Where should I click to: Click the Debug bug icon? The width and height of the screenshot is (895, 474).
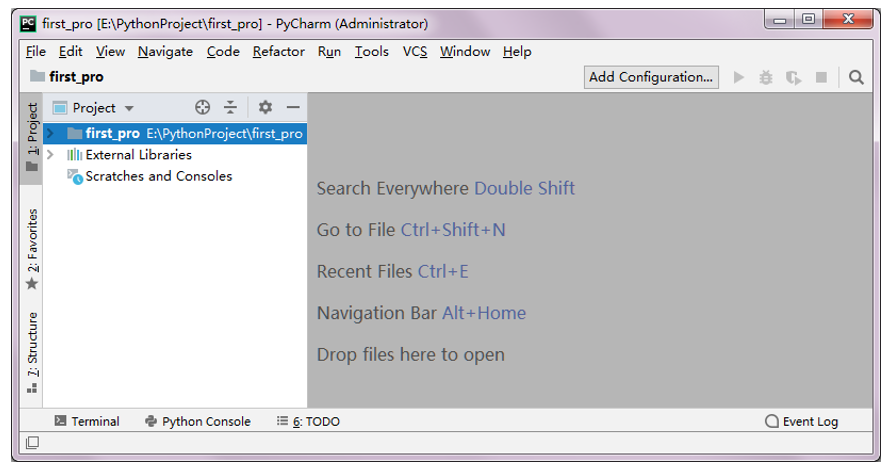[766, 77]
